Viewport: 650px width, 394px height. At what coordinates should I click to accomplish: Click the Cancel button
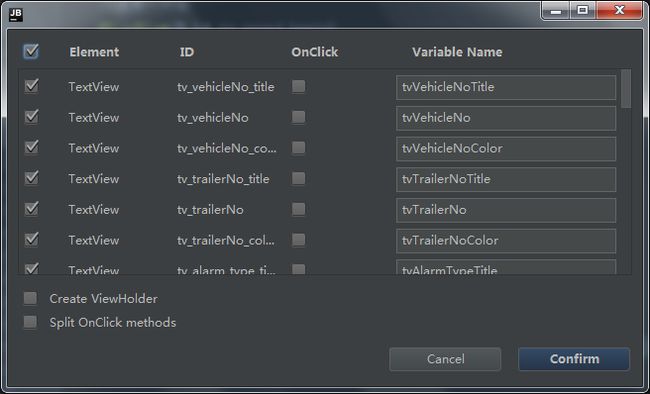445,359
